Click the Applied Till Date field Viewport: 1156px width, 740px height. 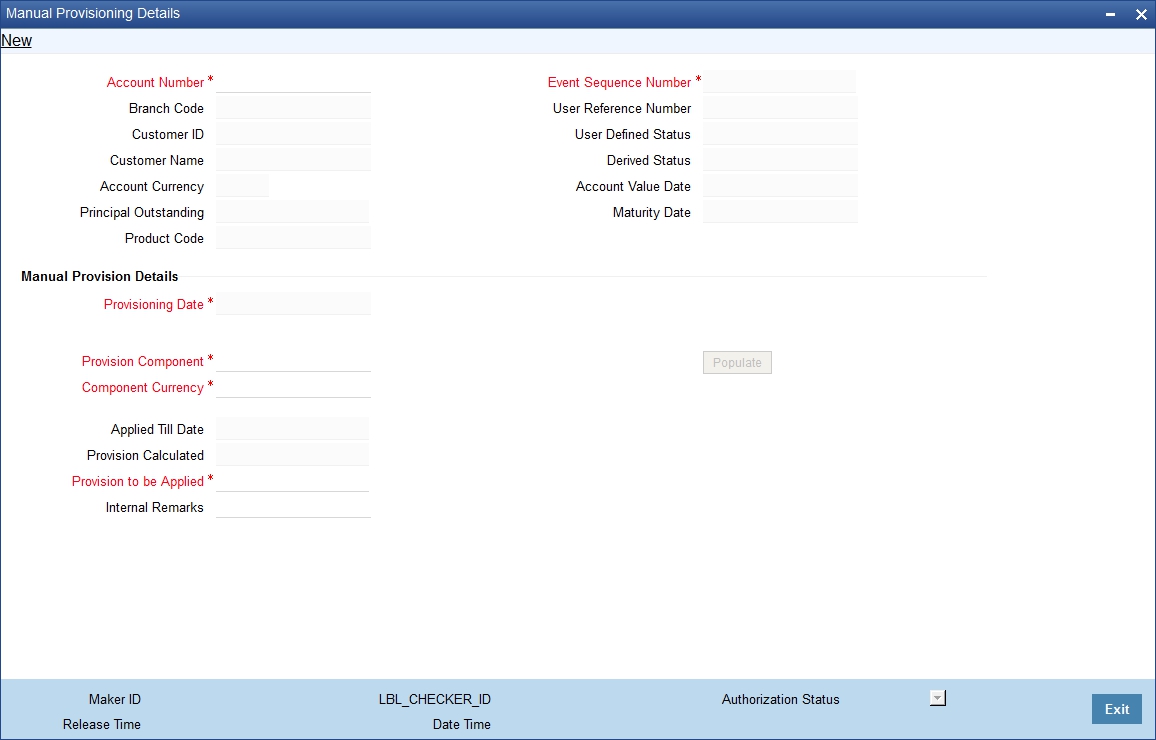[292, 428]
